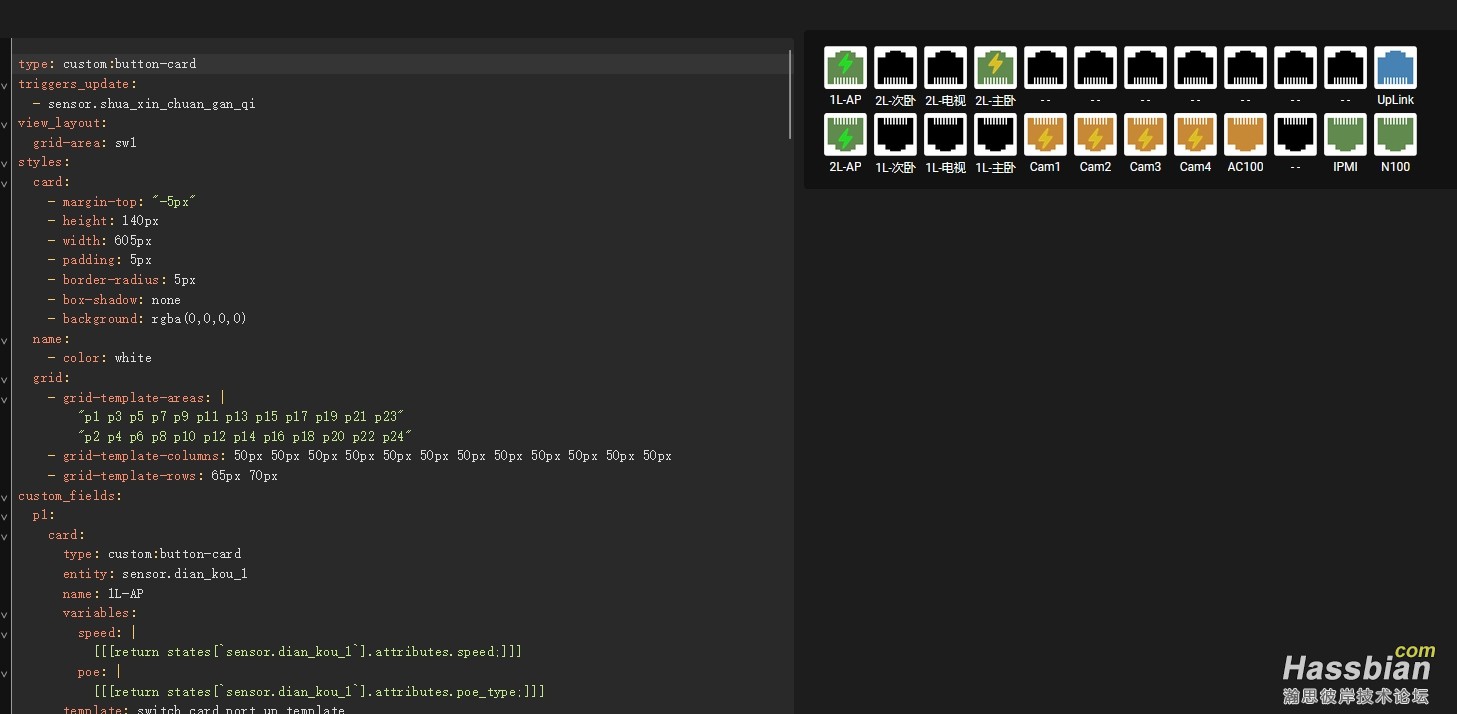Fold the custom_fields section
This screenshot has height=714, width=1457.
[x=5, y=496]
